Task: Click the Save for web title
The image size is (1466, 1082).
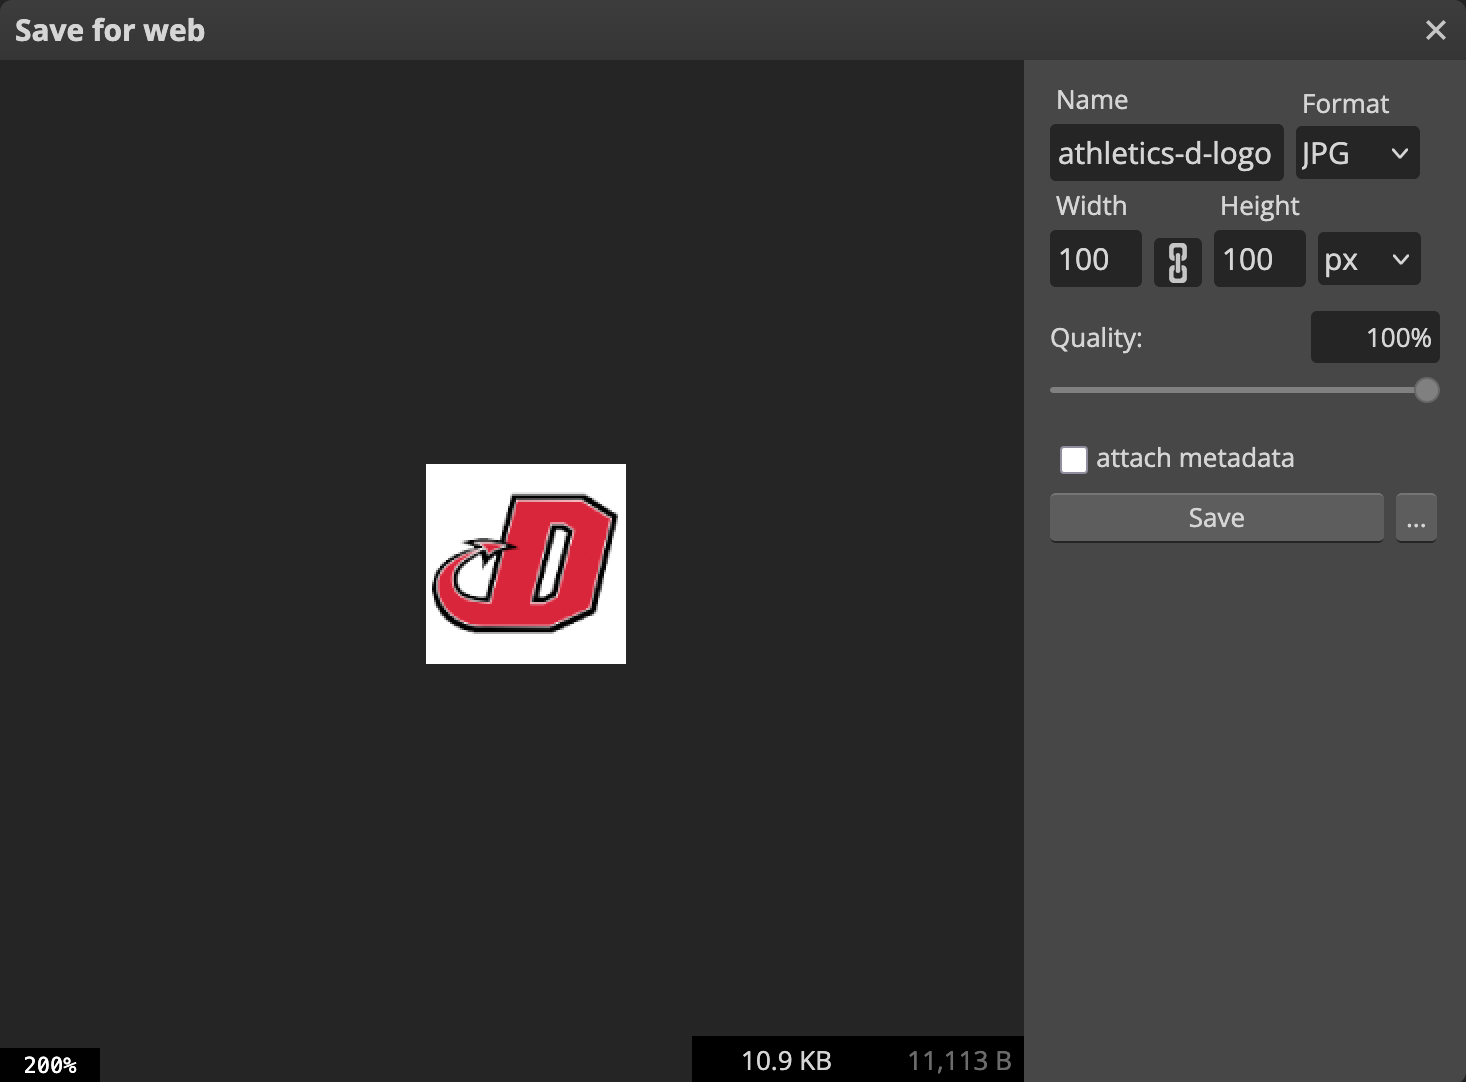Action: point(110,30)
